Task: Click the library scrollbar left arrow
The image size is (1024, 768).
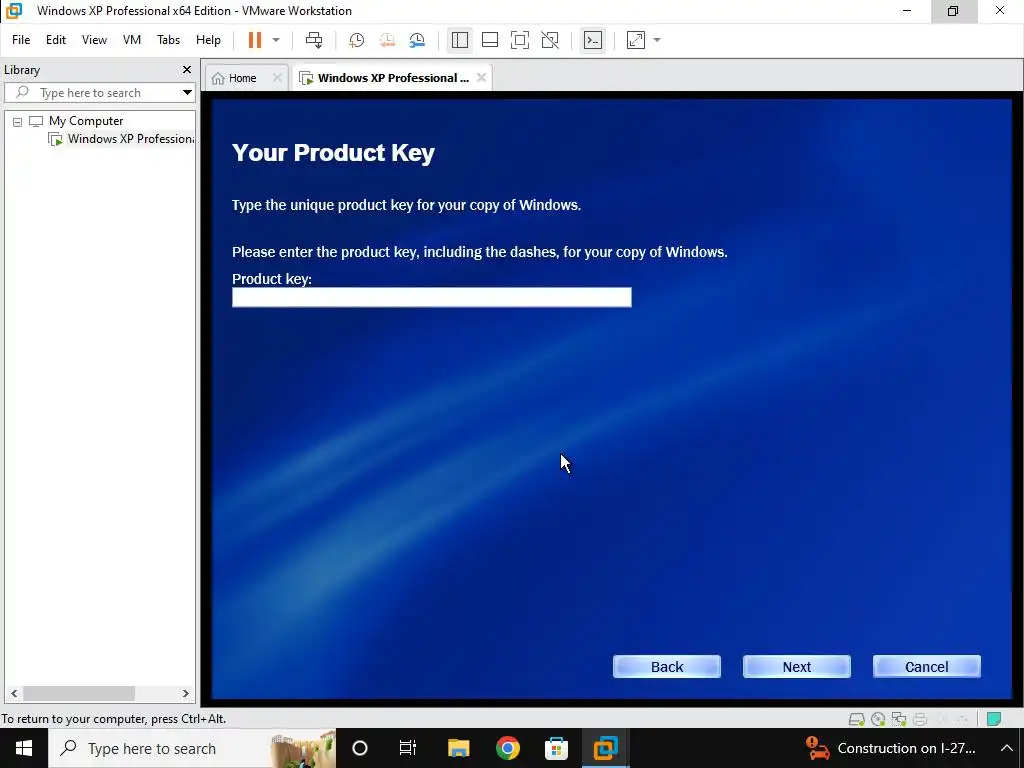Action: (x=14, y=694)
